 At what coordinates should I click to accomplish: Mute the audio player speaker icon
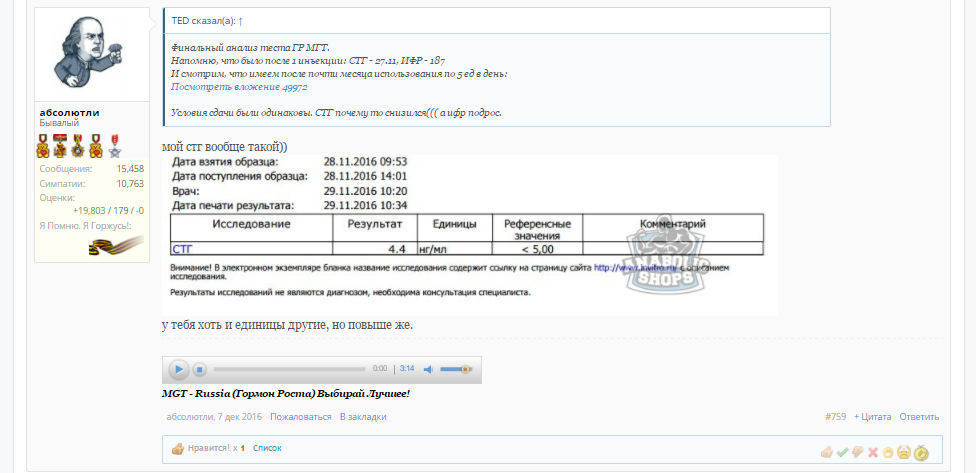[x=428, y=369]
